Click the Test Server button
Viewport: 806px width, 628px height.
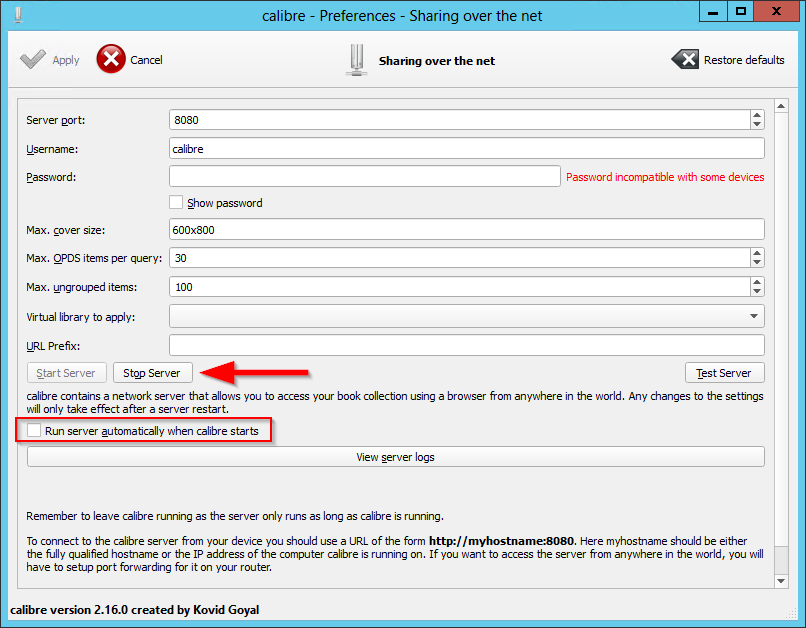(x=725, y=373)
